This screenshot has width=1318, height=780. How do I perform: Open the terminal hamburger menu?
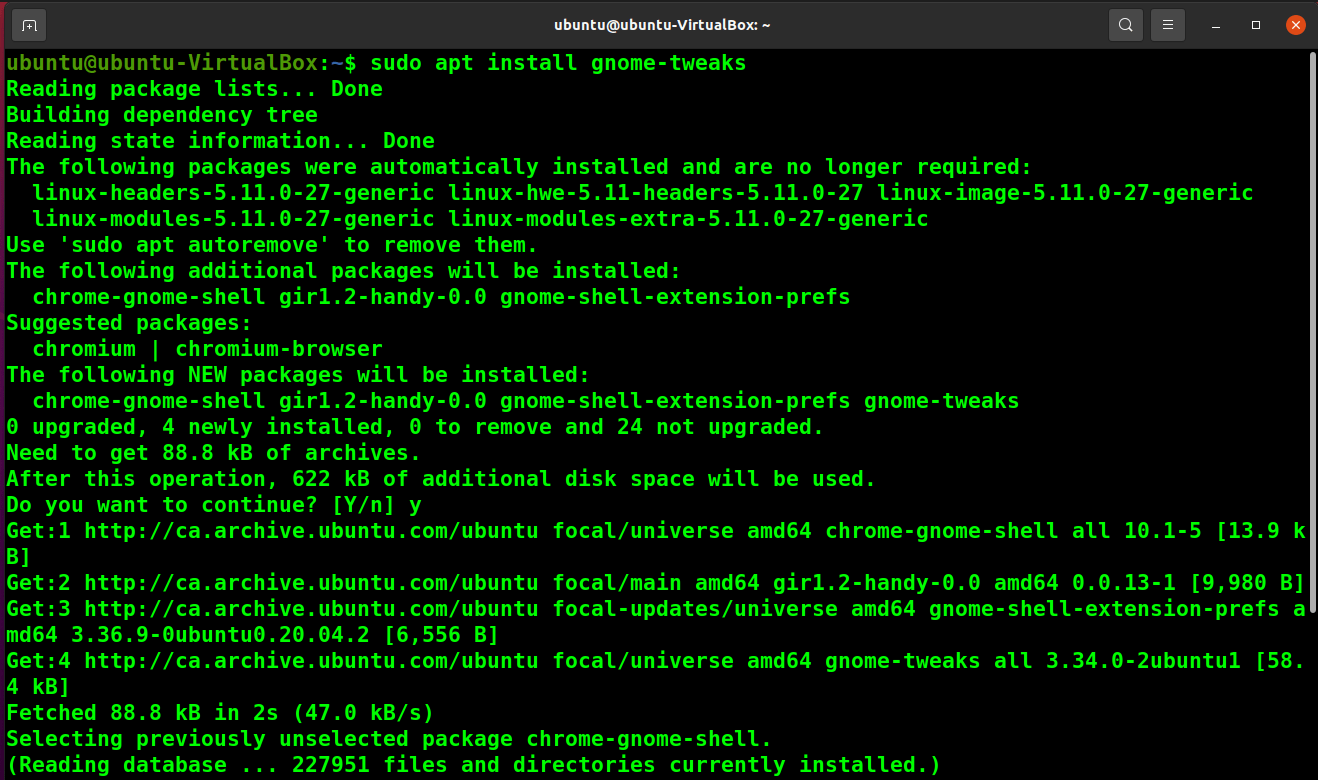click(1167, 25)
